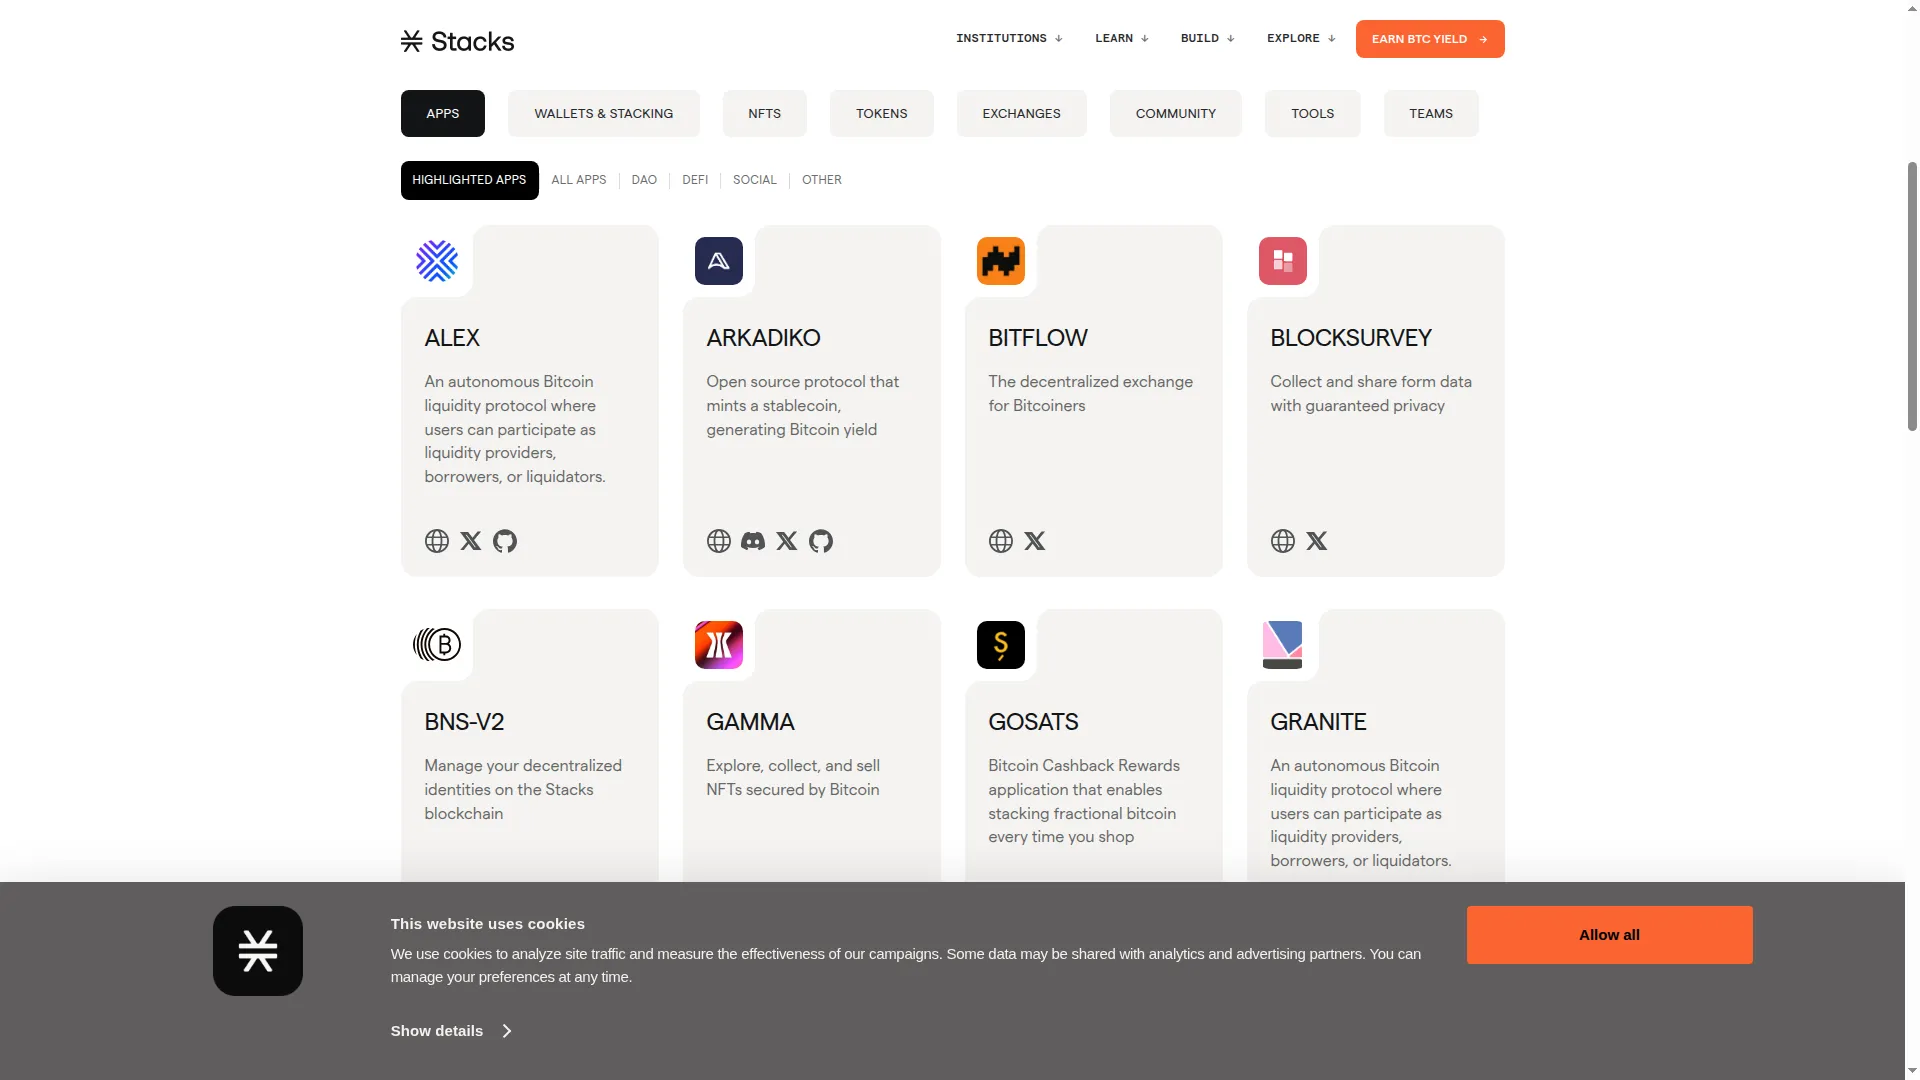Viewport: 1920px width, 1080px height.
Task: Open the Bitflow app logo icon
Action: tap(1001, 261)
